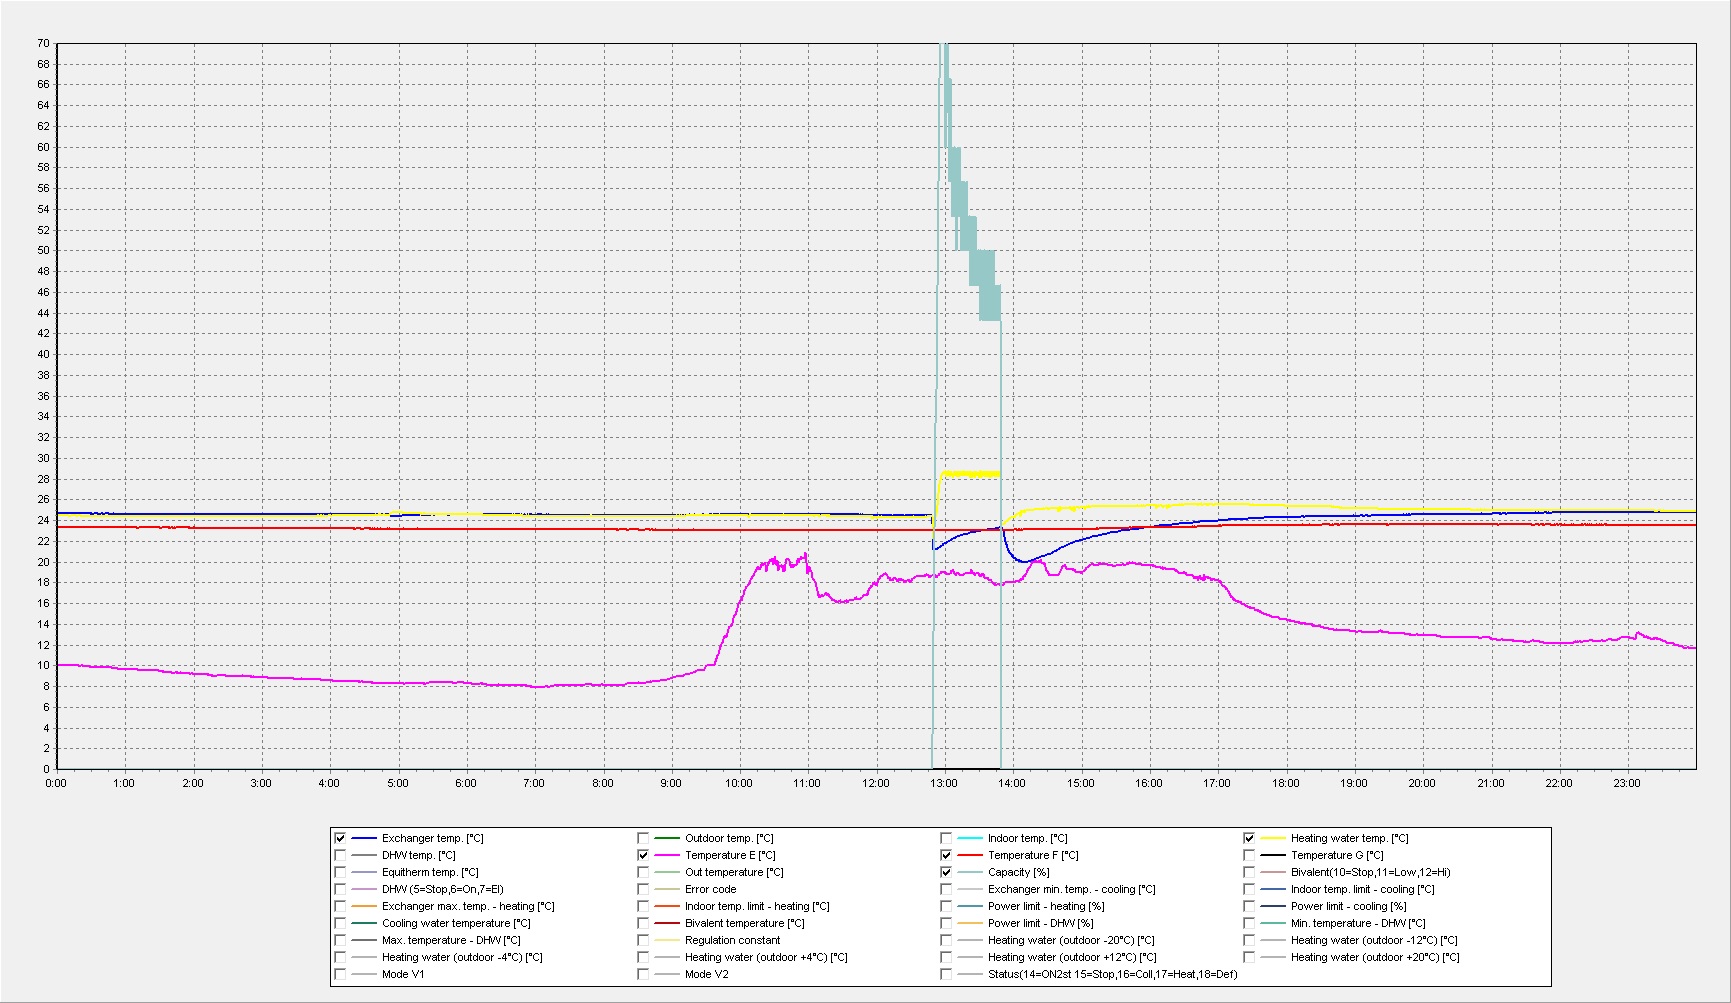
Task: Show the Indoor temp. [°C] series
Action: click(x=946, y=838)
